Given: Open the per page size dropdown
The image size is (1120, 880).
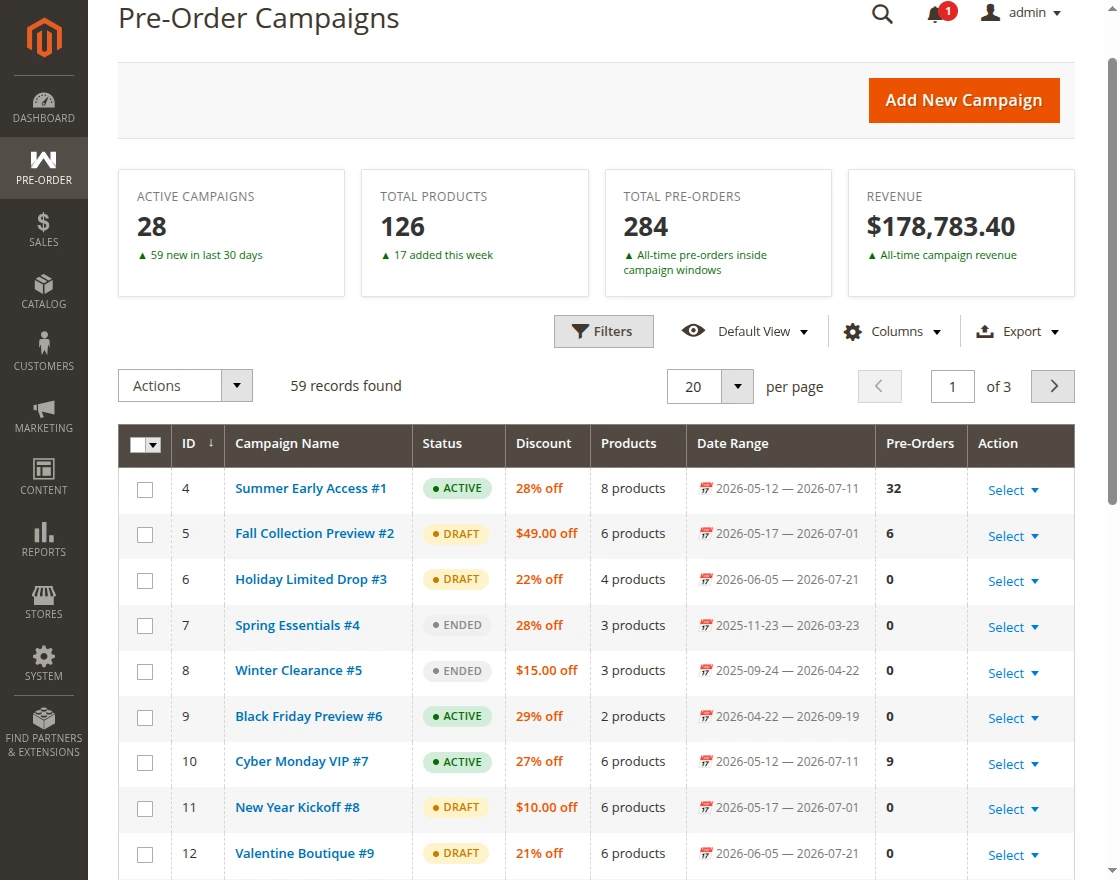Looking at the screenshot, I should pos(737,386).
